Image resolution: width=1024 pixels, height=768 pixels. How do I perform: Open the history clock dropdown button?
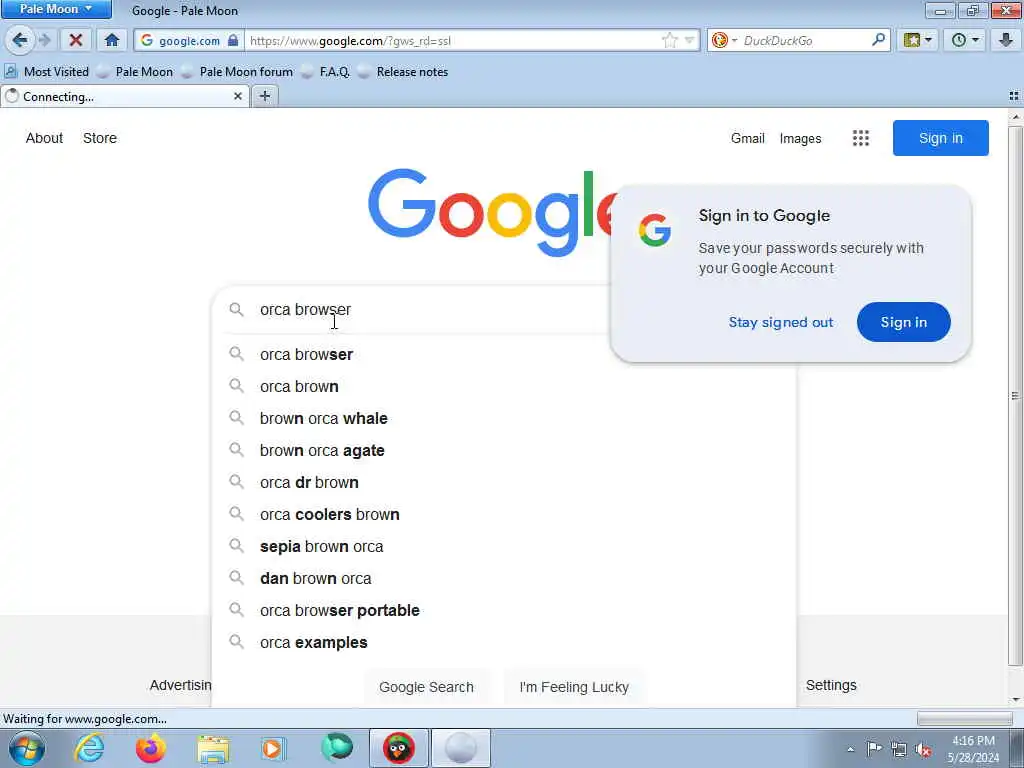[965, 40]
